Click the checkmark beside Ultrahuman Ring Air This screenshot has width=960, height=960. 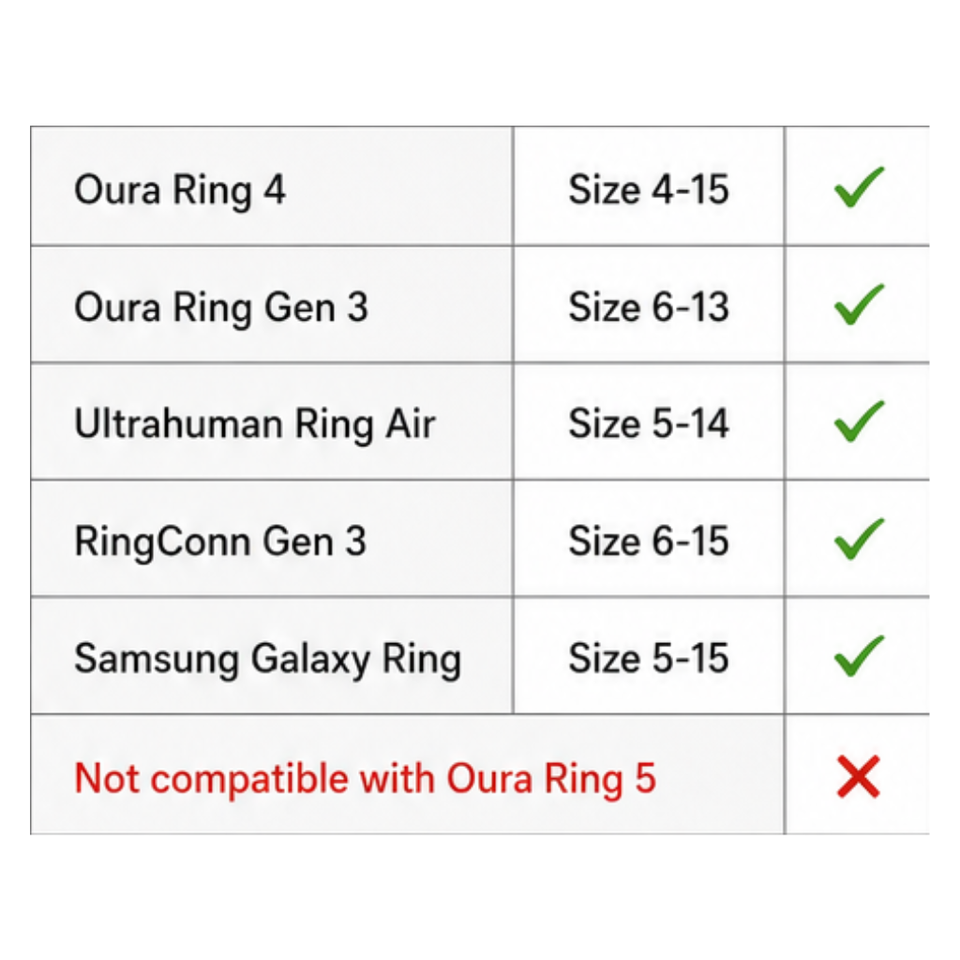(859, 421)
